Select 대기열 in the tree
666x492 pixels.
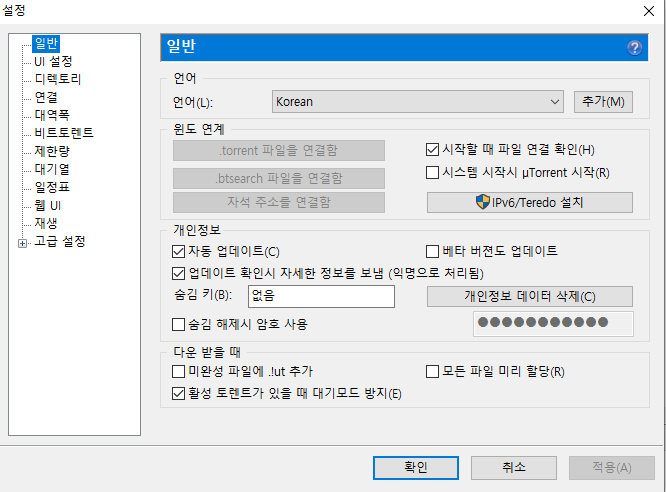(x=51, y=169)
